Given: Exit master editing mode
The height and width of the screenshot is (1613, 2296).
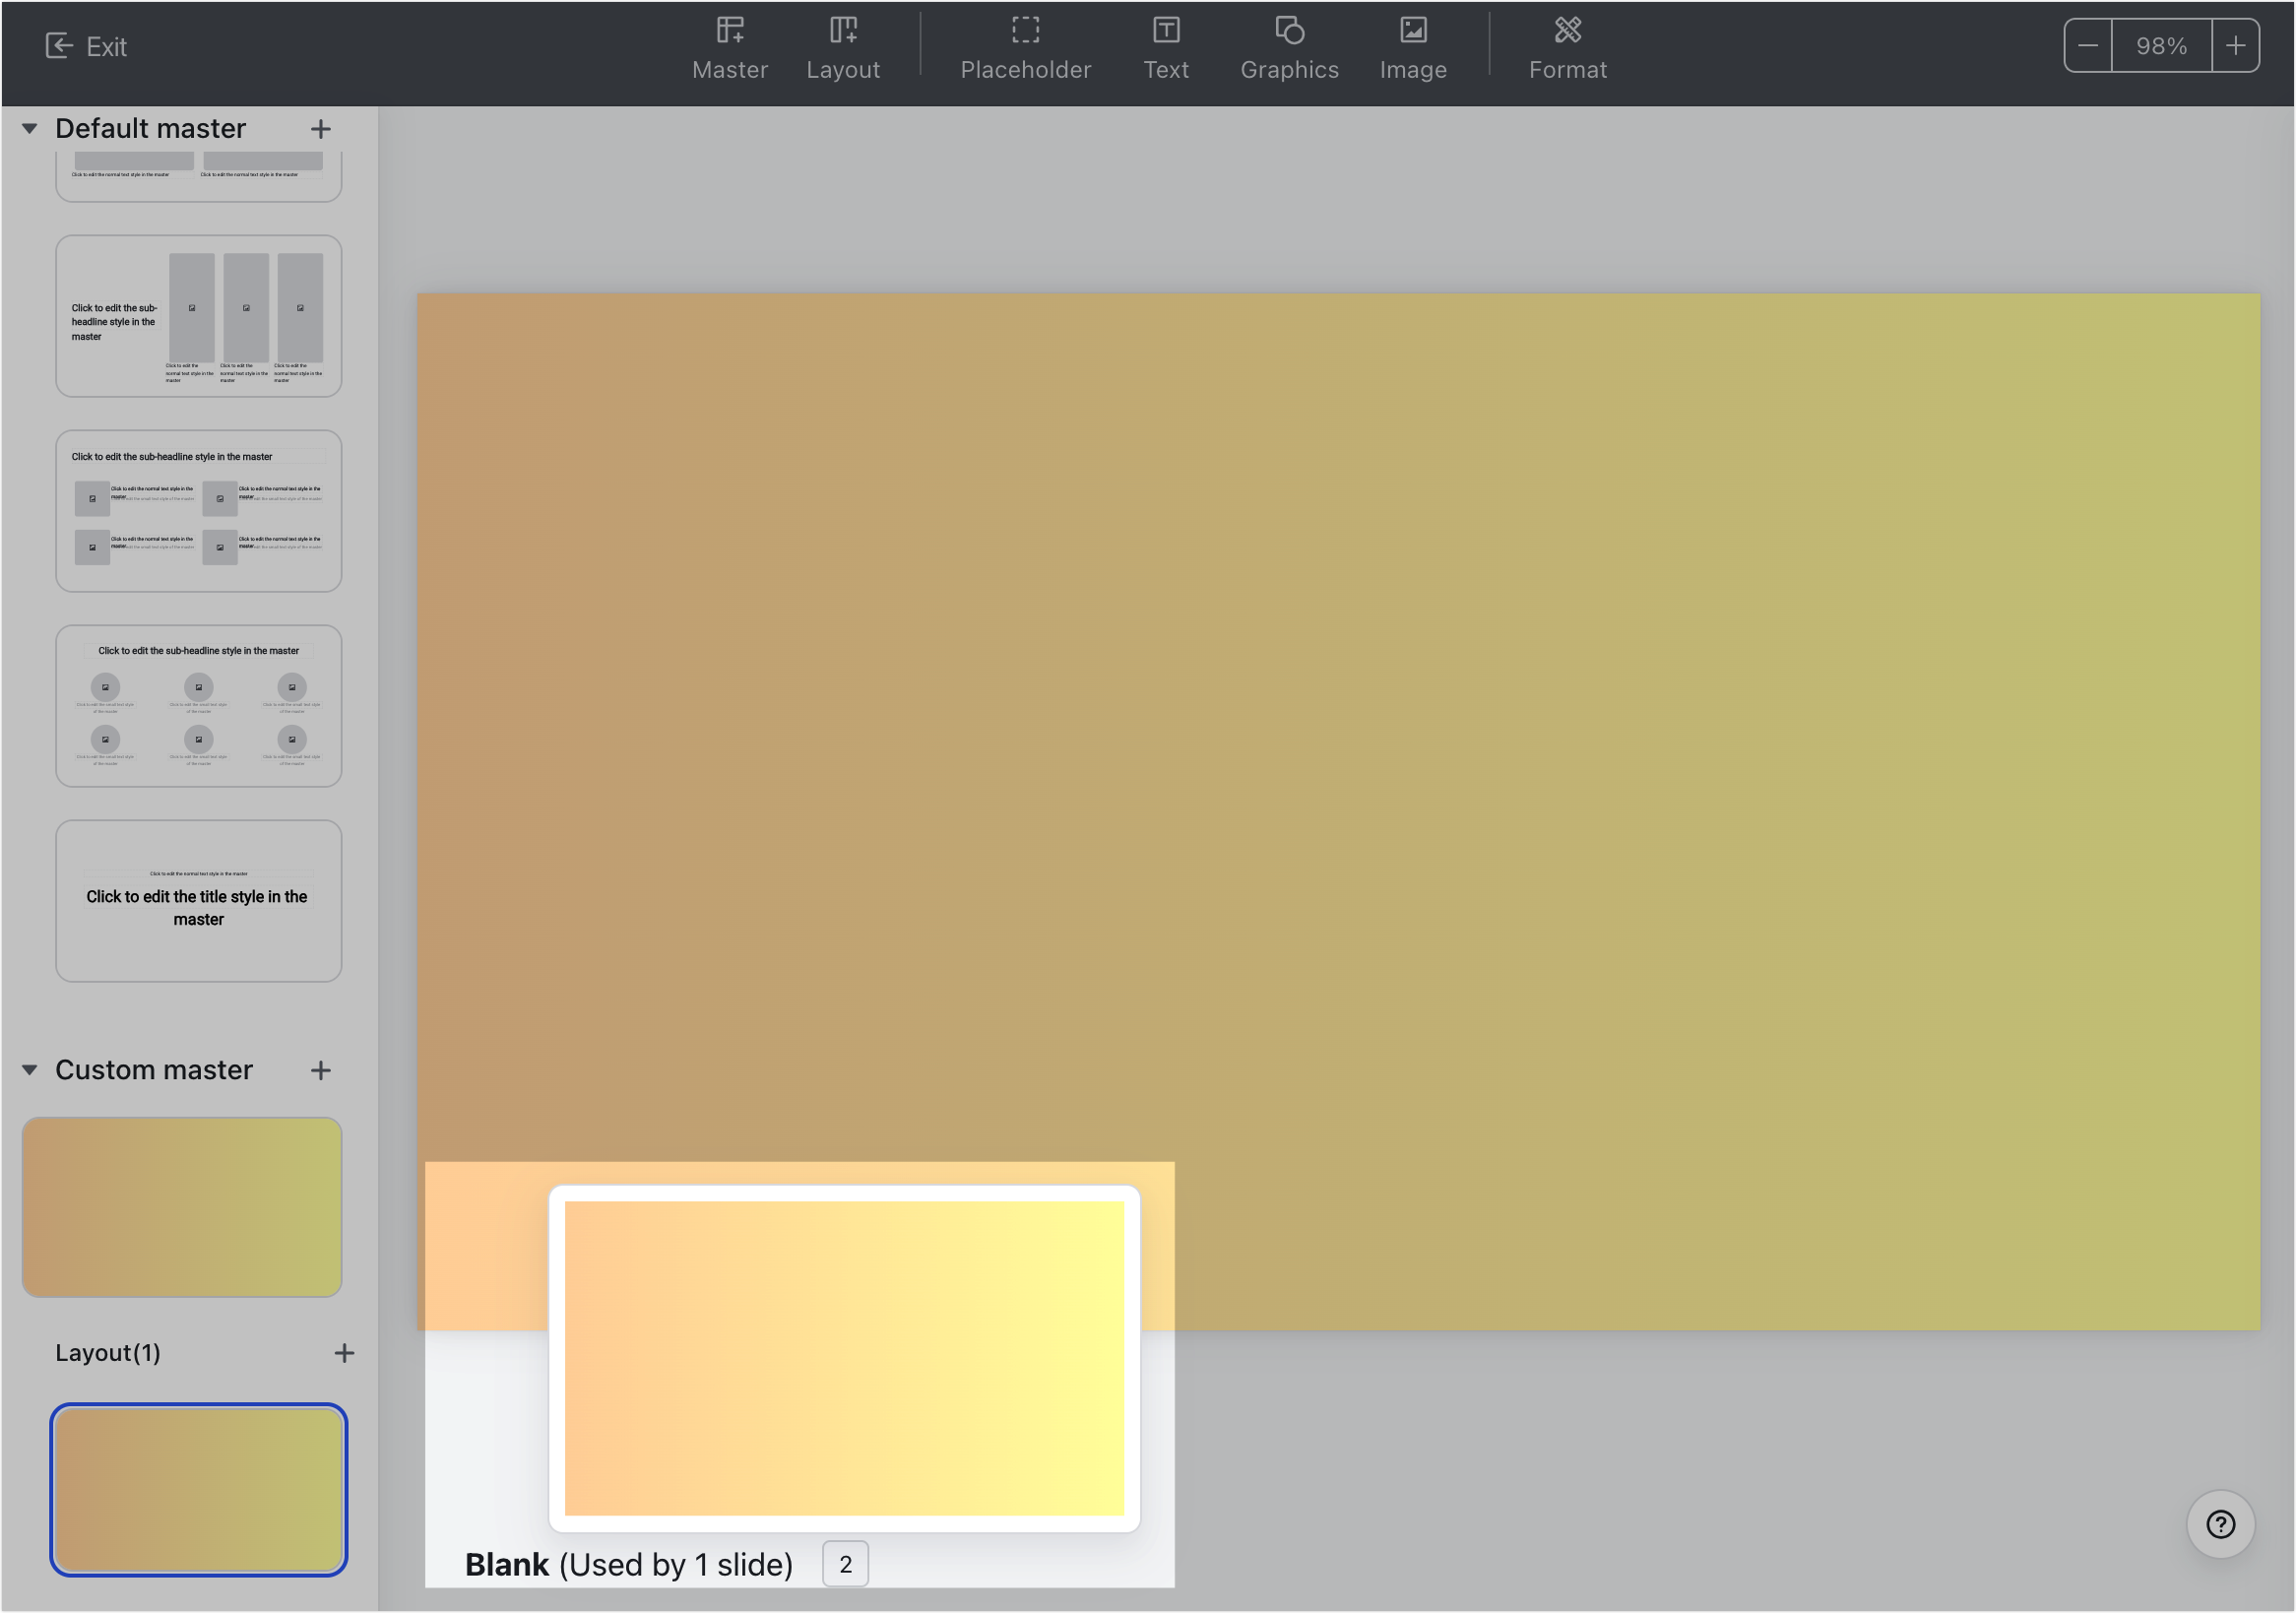Looking at the screenshot, I should (86, 46).
